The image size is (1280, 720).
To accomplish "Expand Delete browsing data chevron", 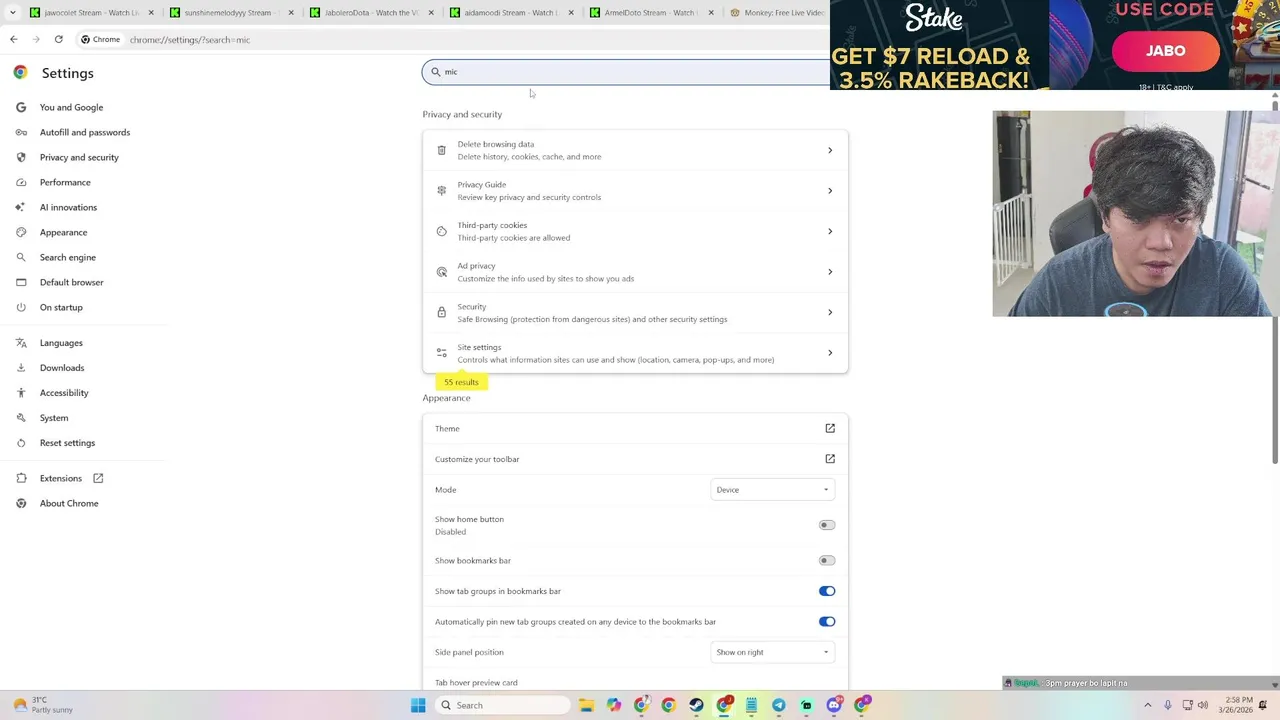I will click(x=830, y=150).
